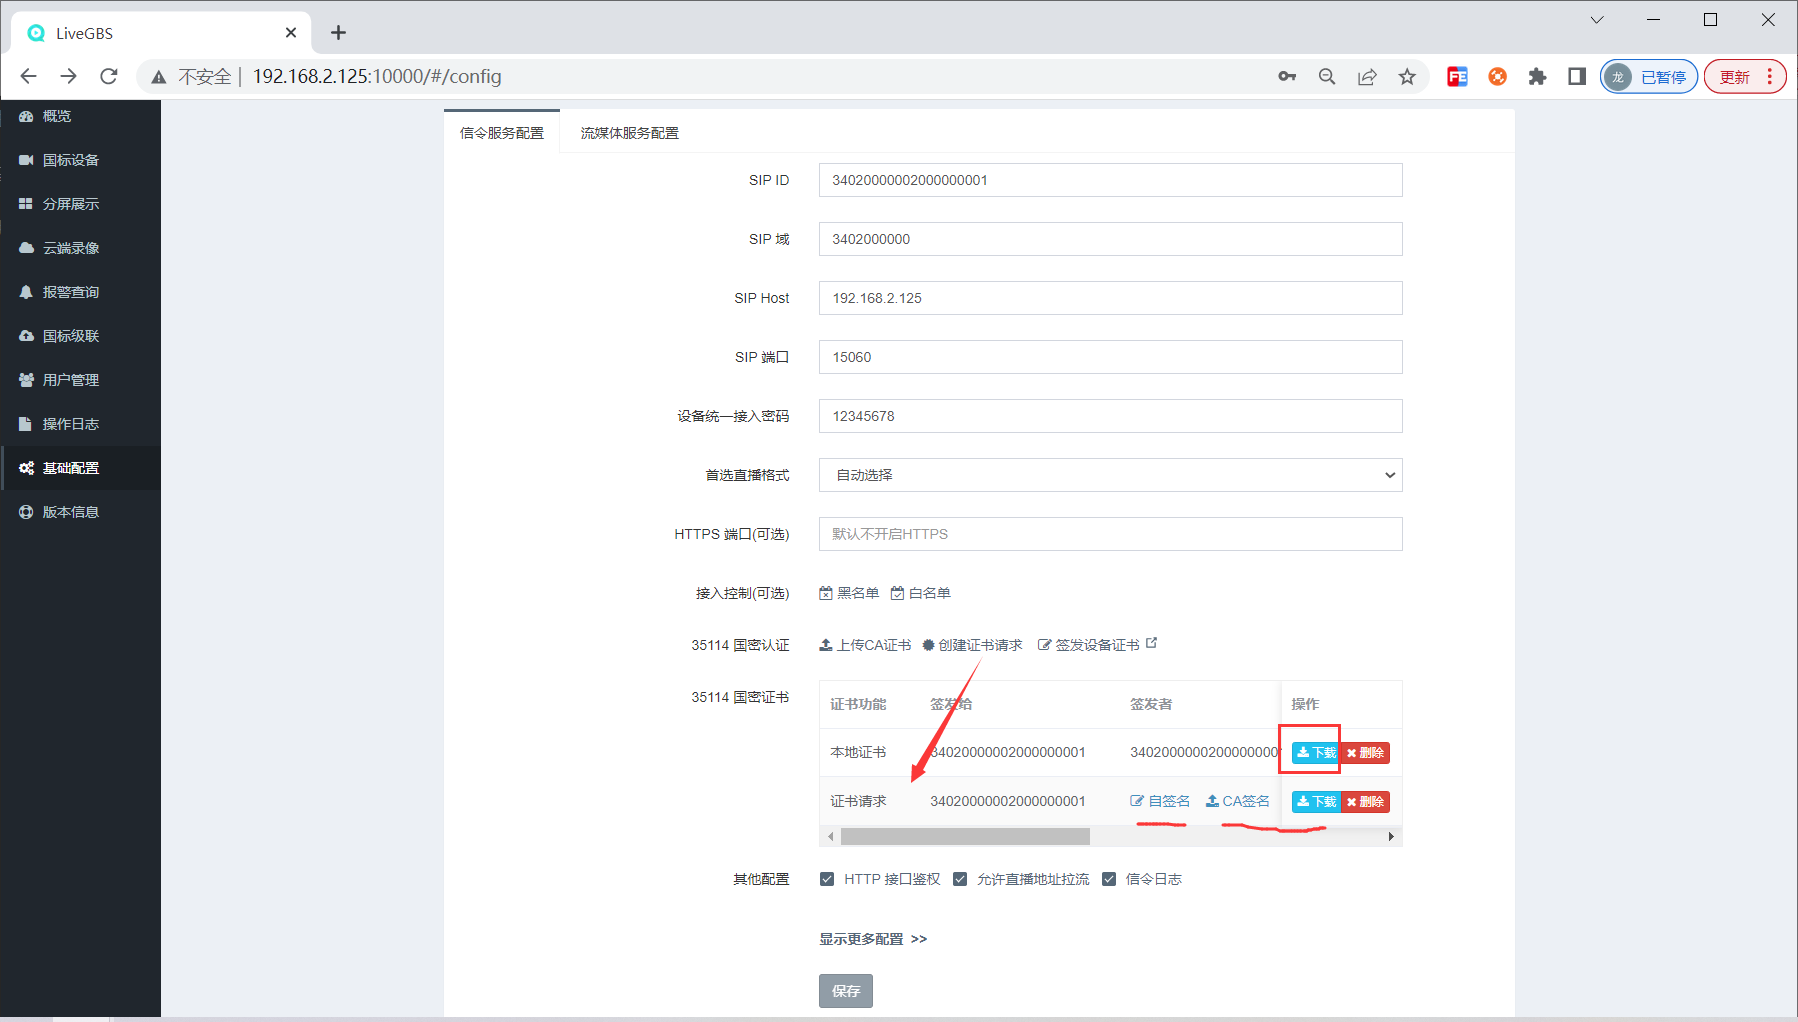Viewport: 1798px width, 1022px height.
Task: Open red FE extension icon
Action: (x=1457, y=76)
